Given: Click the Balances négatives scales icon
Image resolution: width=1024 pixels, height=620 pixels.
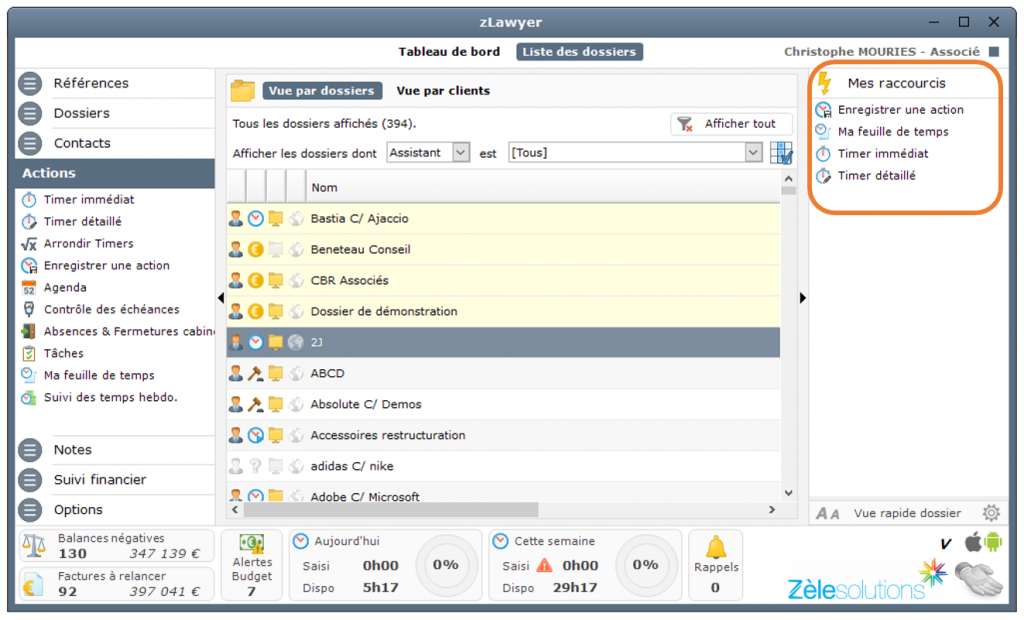Looking at the screenshot, I should (33, 546).
